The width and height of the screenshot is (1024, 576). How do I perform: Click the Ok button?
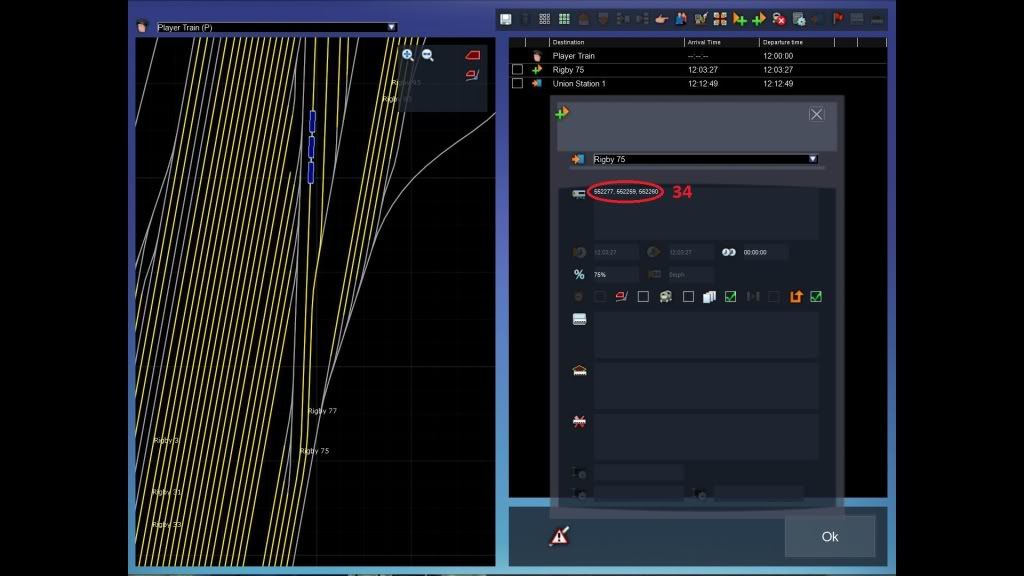[829, 536]
